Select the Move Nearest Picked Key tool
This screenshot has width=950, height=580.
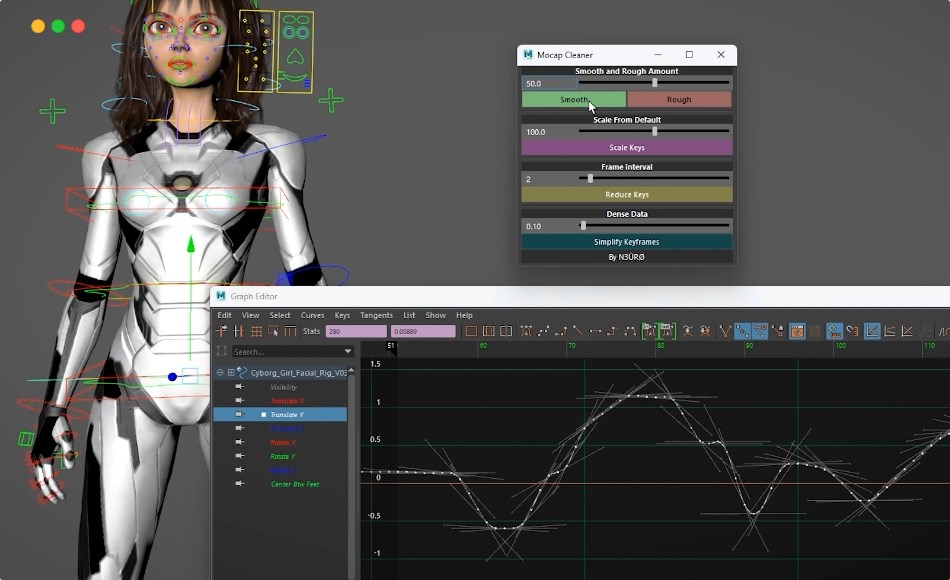[x=220, y=330]
